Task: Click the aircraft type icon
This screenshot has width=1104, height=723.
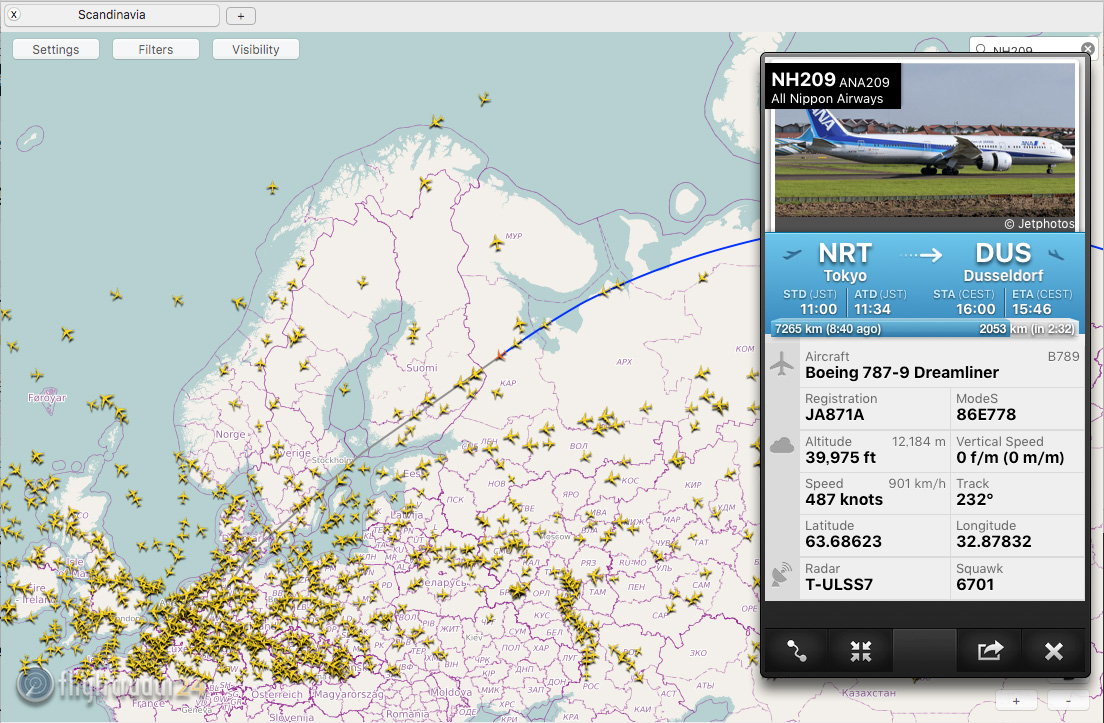Action: click(782, 364)
